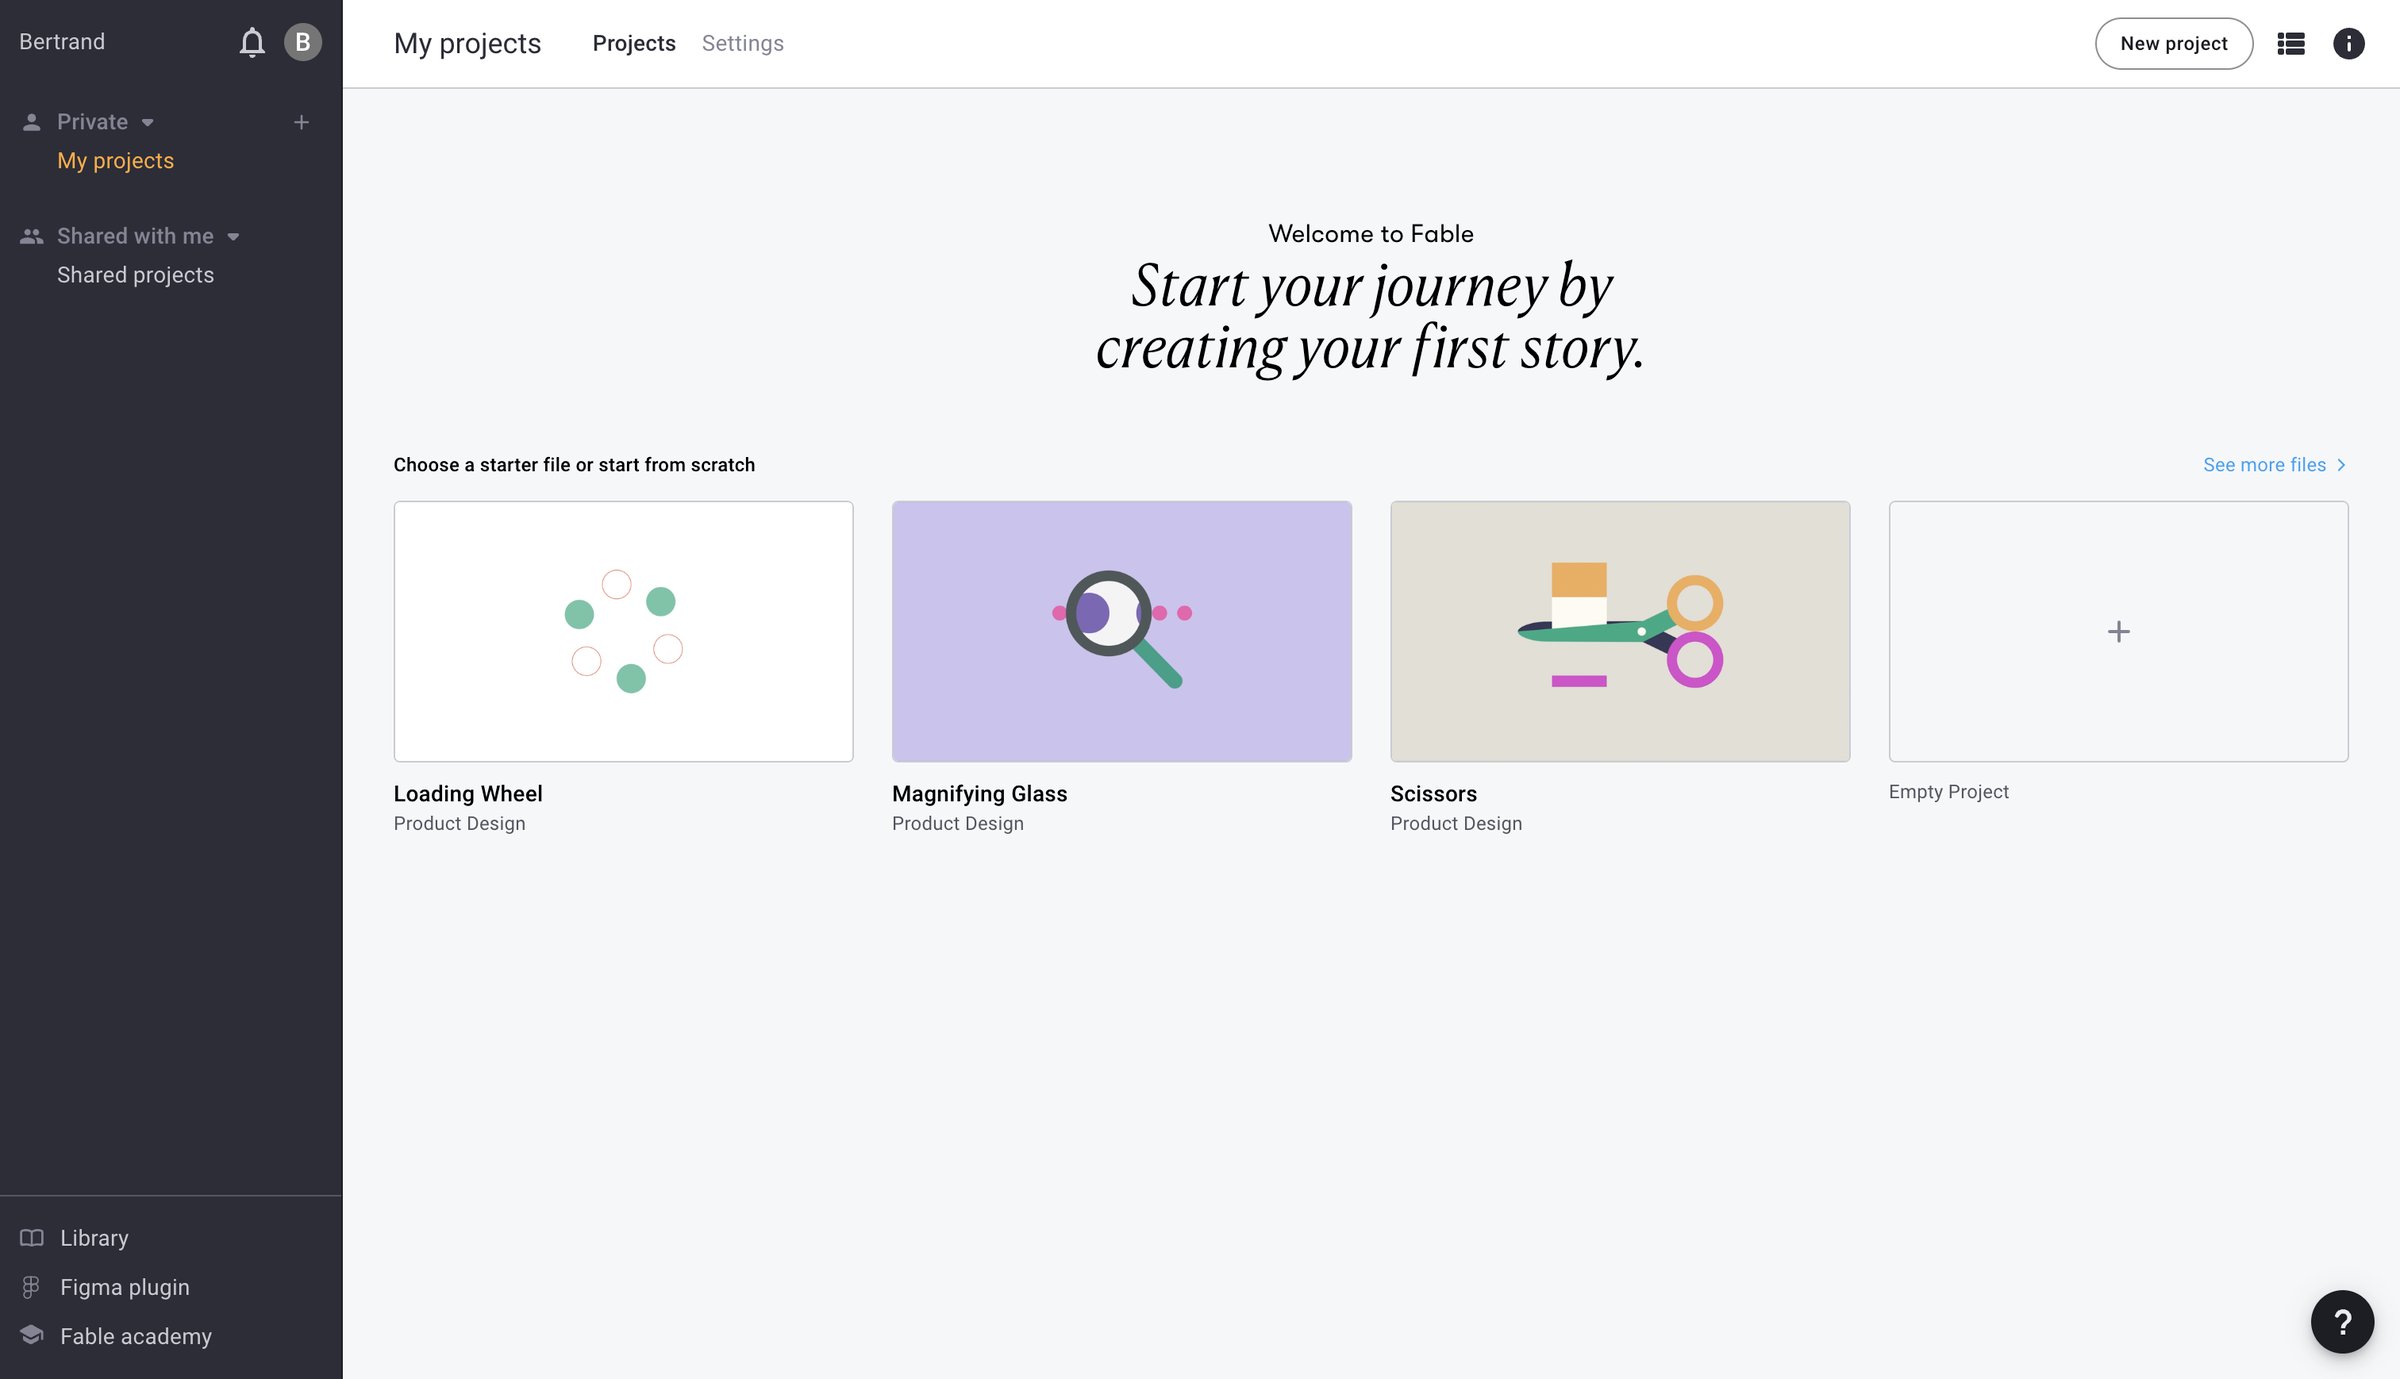Open the Loading Wheel starter thumbnail
Viewport: 2400px width, 1379px height.
pyautogui.click(x=623, y=631)
